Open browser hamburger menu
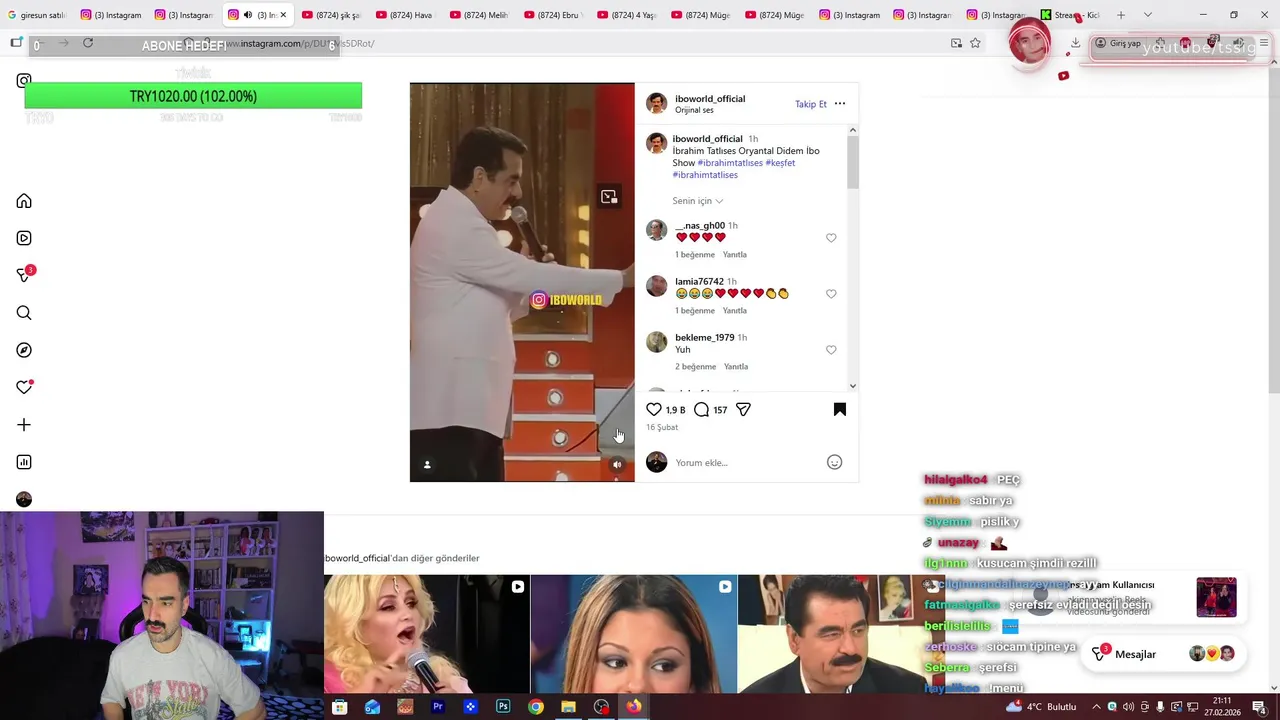 [1264, 43]
